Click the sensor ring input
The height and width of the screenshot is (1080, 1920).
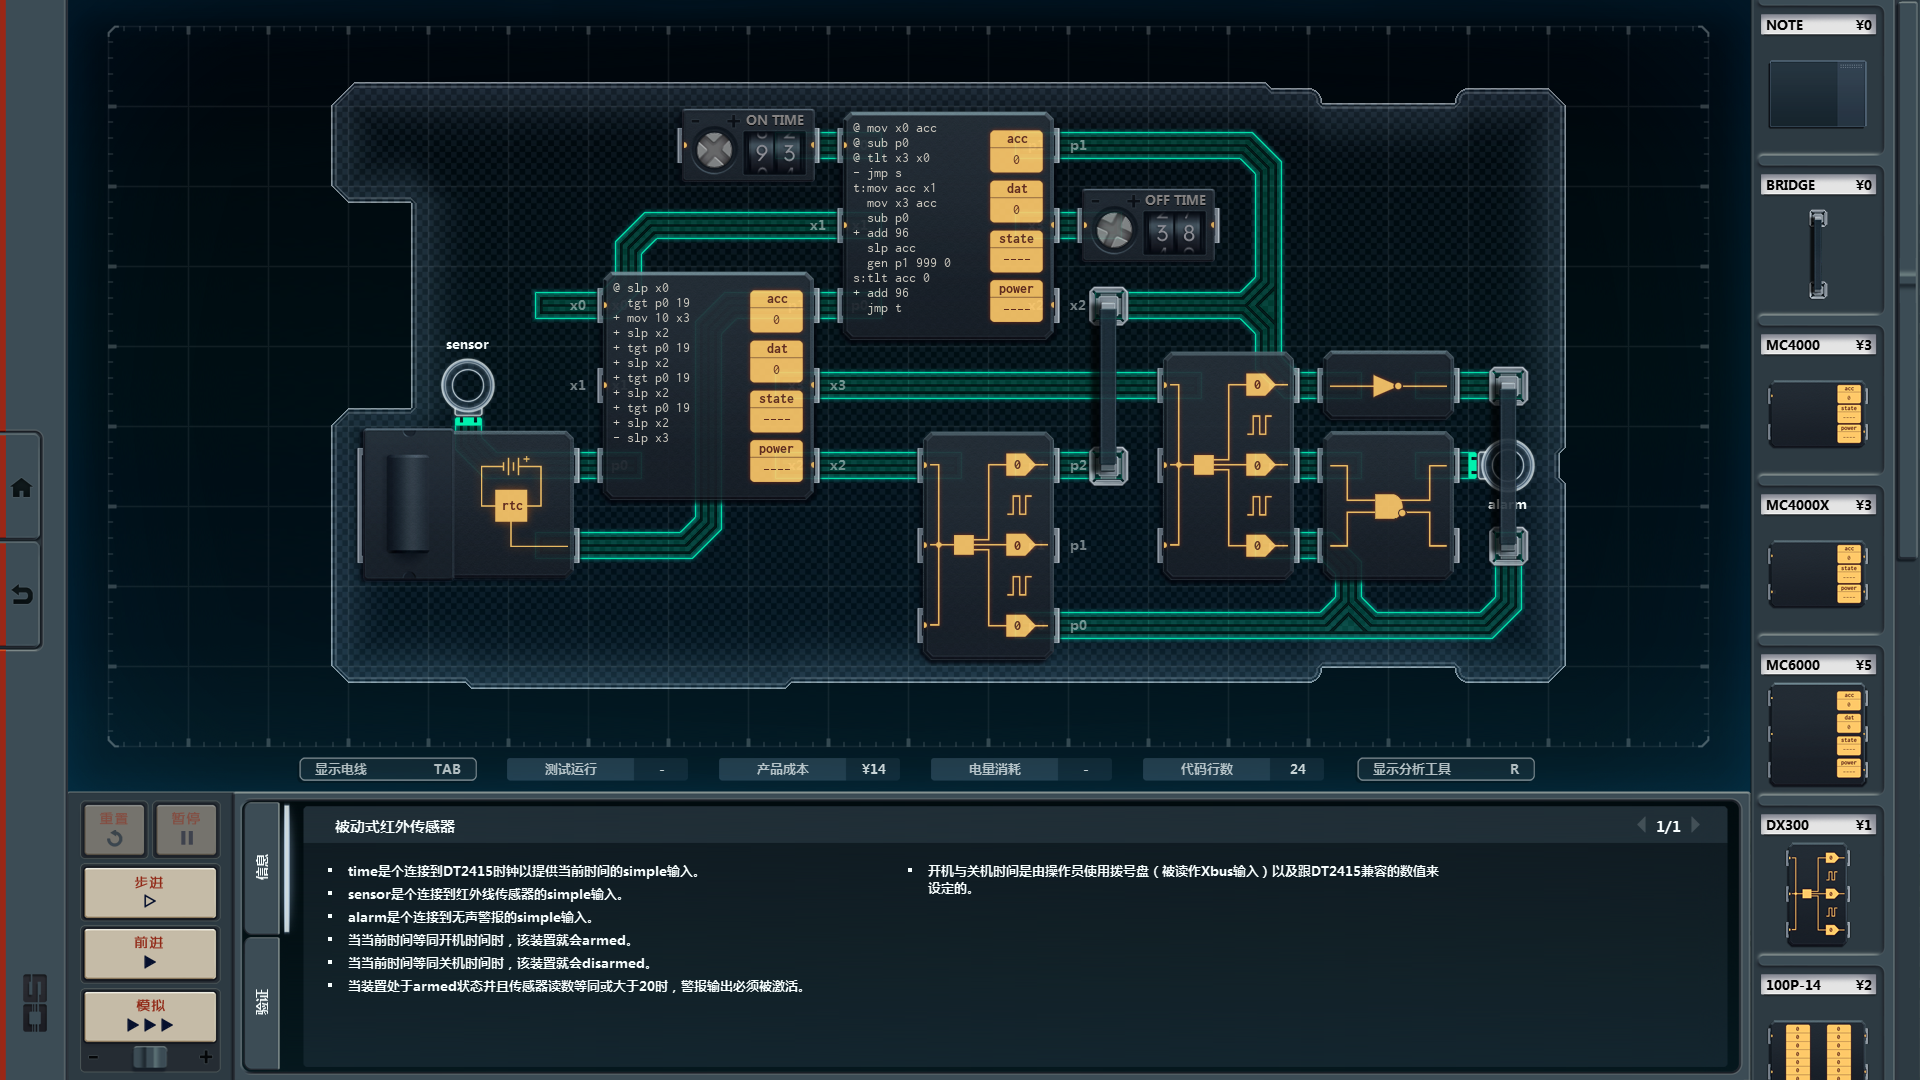tap(467, 385)
